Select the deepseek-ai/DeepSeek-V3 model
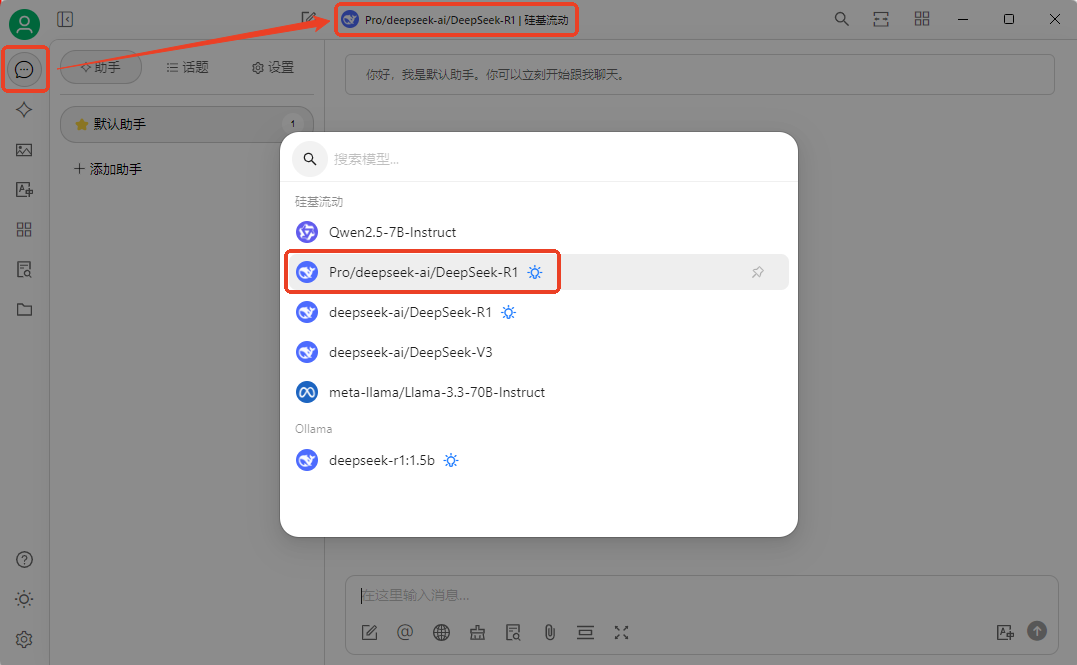This screenshot has width=1077, height=665. (x=536, y=352)
